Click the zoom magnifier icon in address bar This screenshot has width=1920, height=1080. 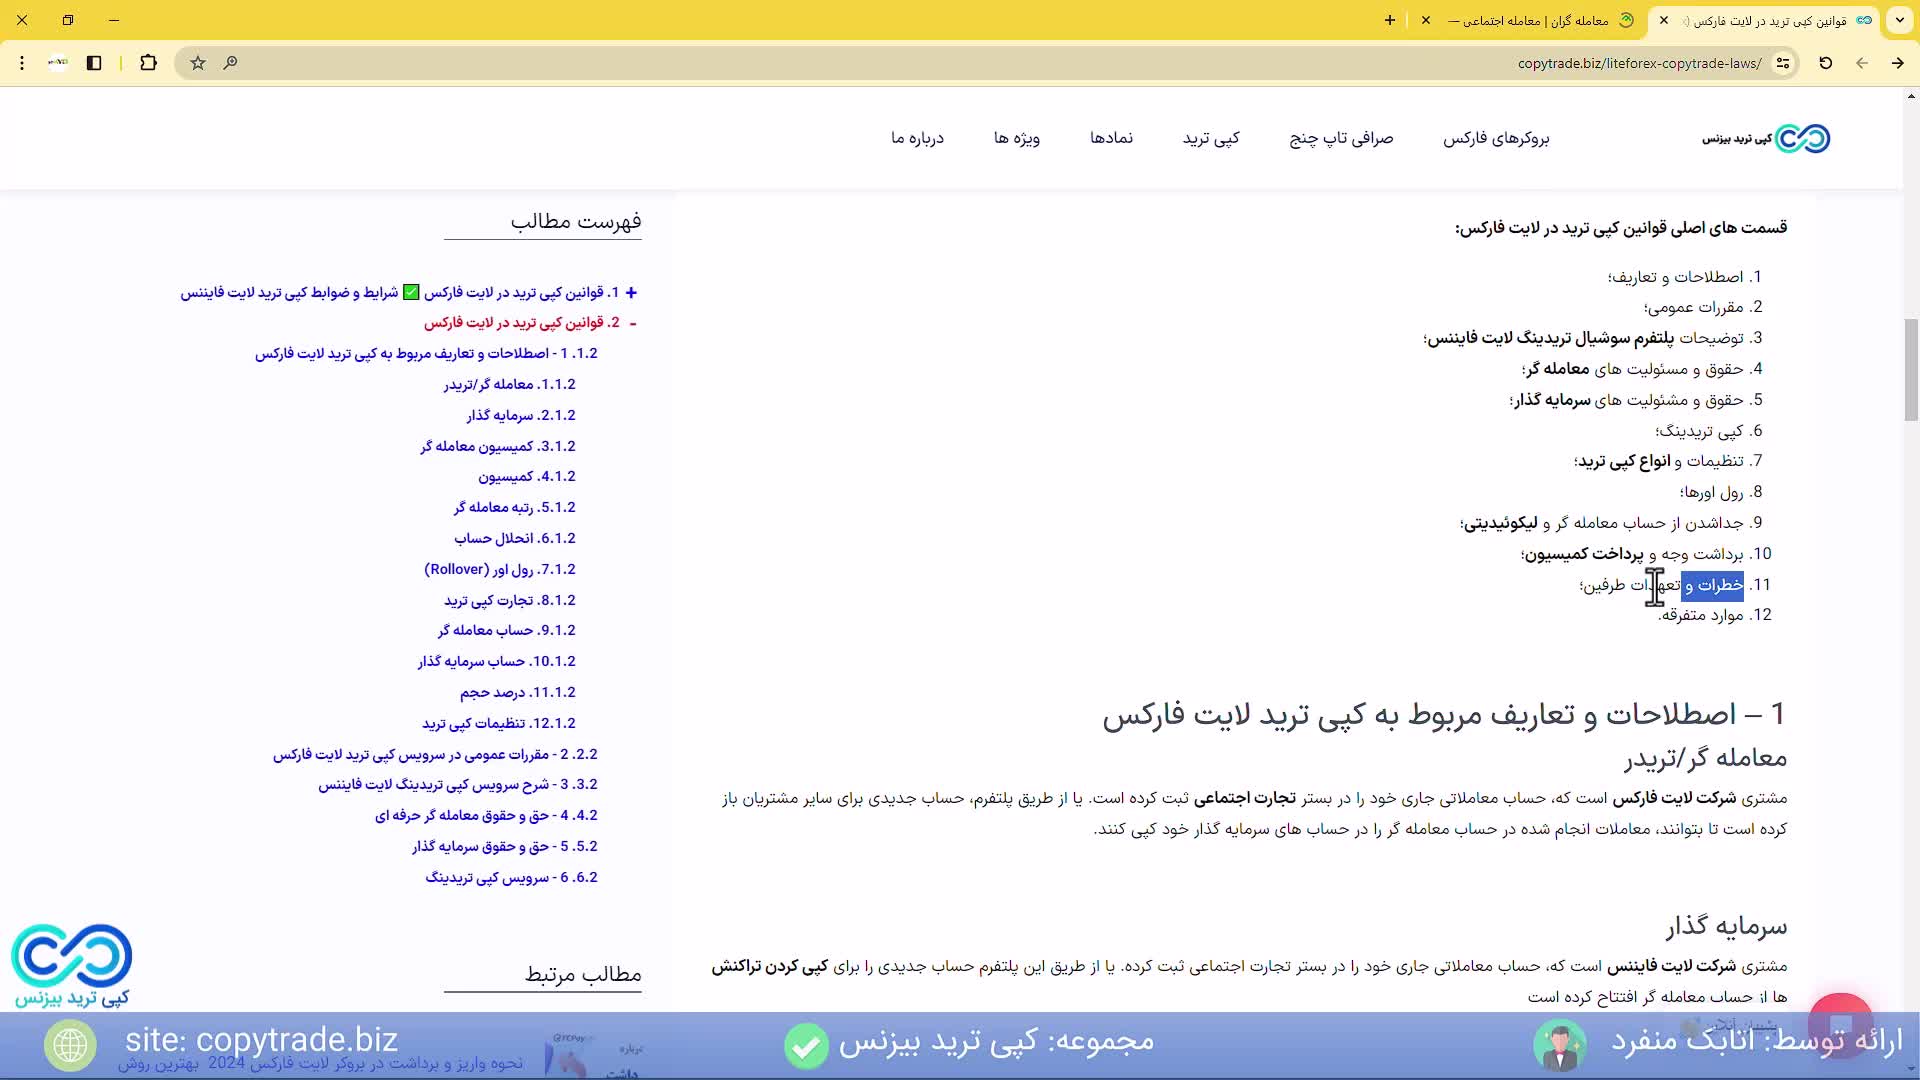[x=230, y=63]
